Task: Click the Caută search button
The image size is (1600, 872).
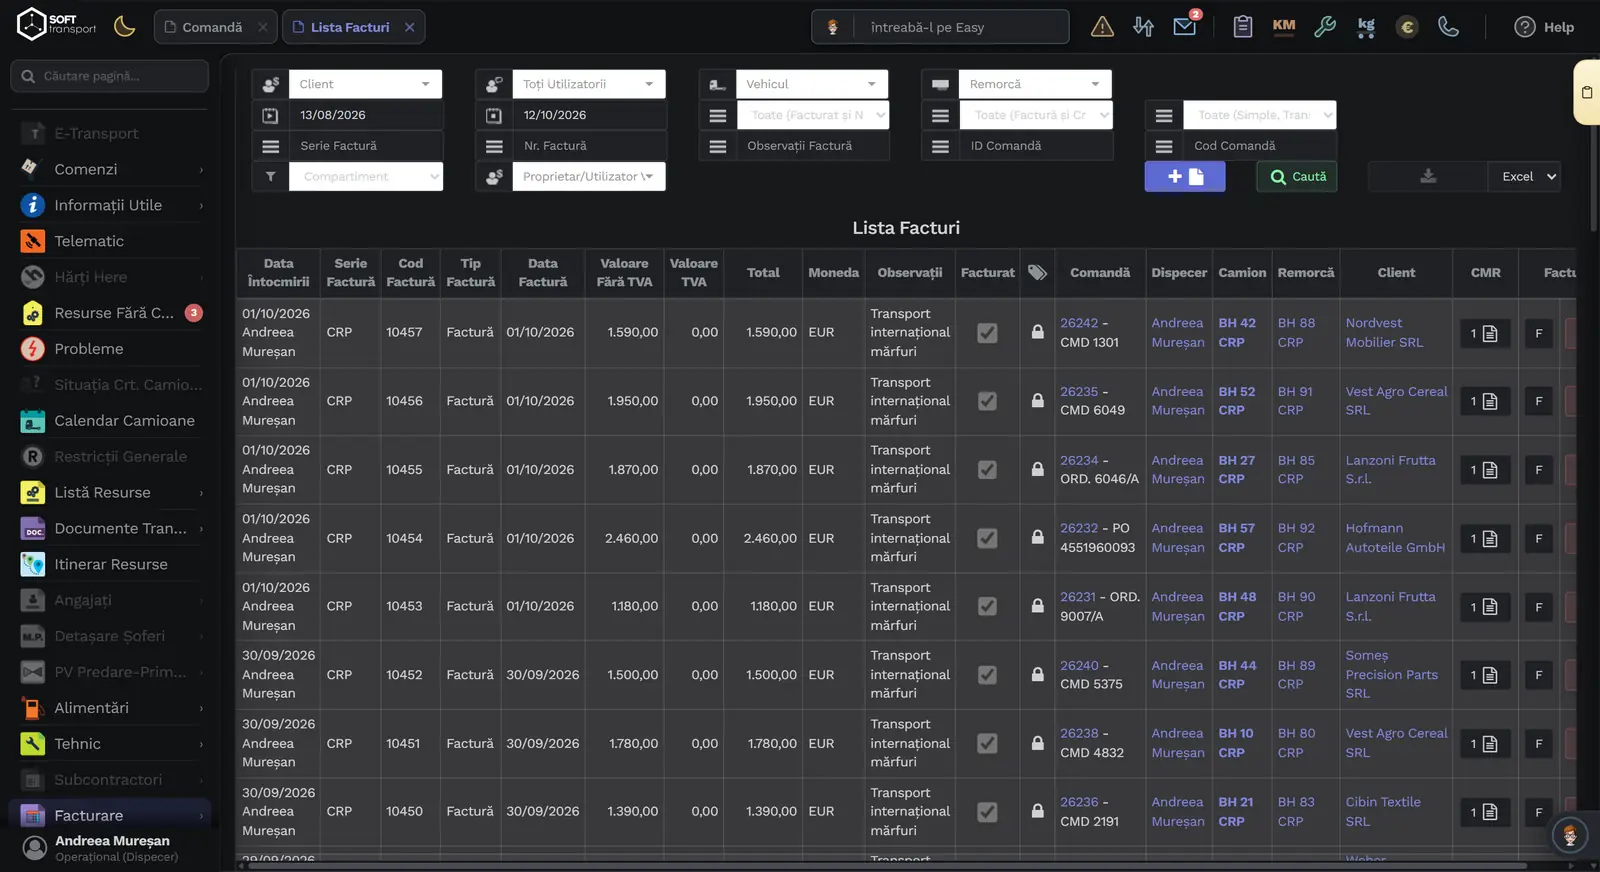Action: (1298, 176)
